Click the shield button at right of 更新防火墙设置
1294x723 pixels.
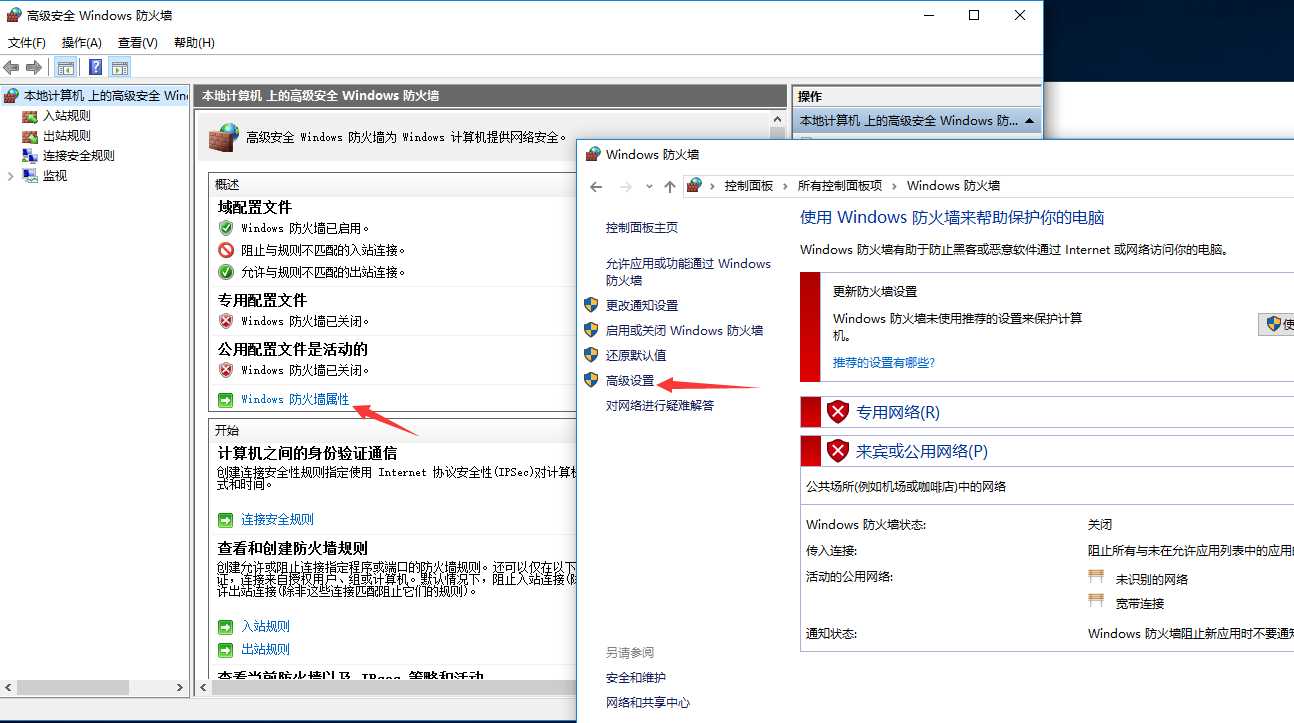point(1276,324)
